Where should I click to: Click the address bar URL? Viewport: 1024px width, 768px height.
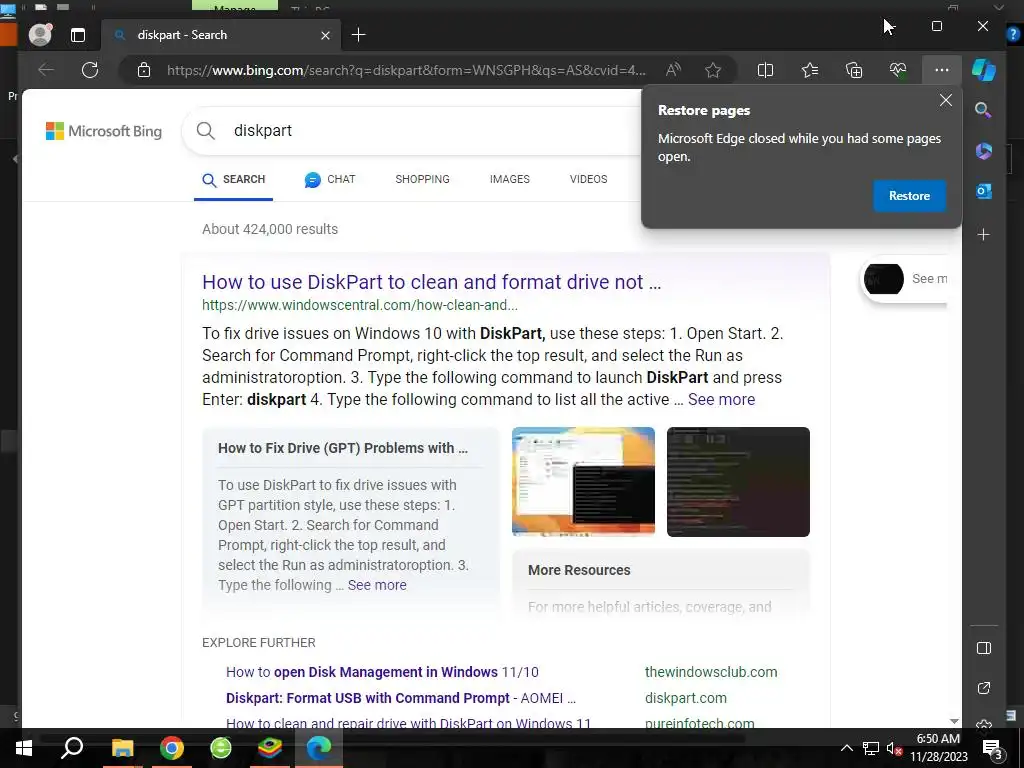click(406, 70)
